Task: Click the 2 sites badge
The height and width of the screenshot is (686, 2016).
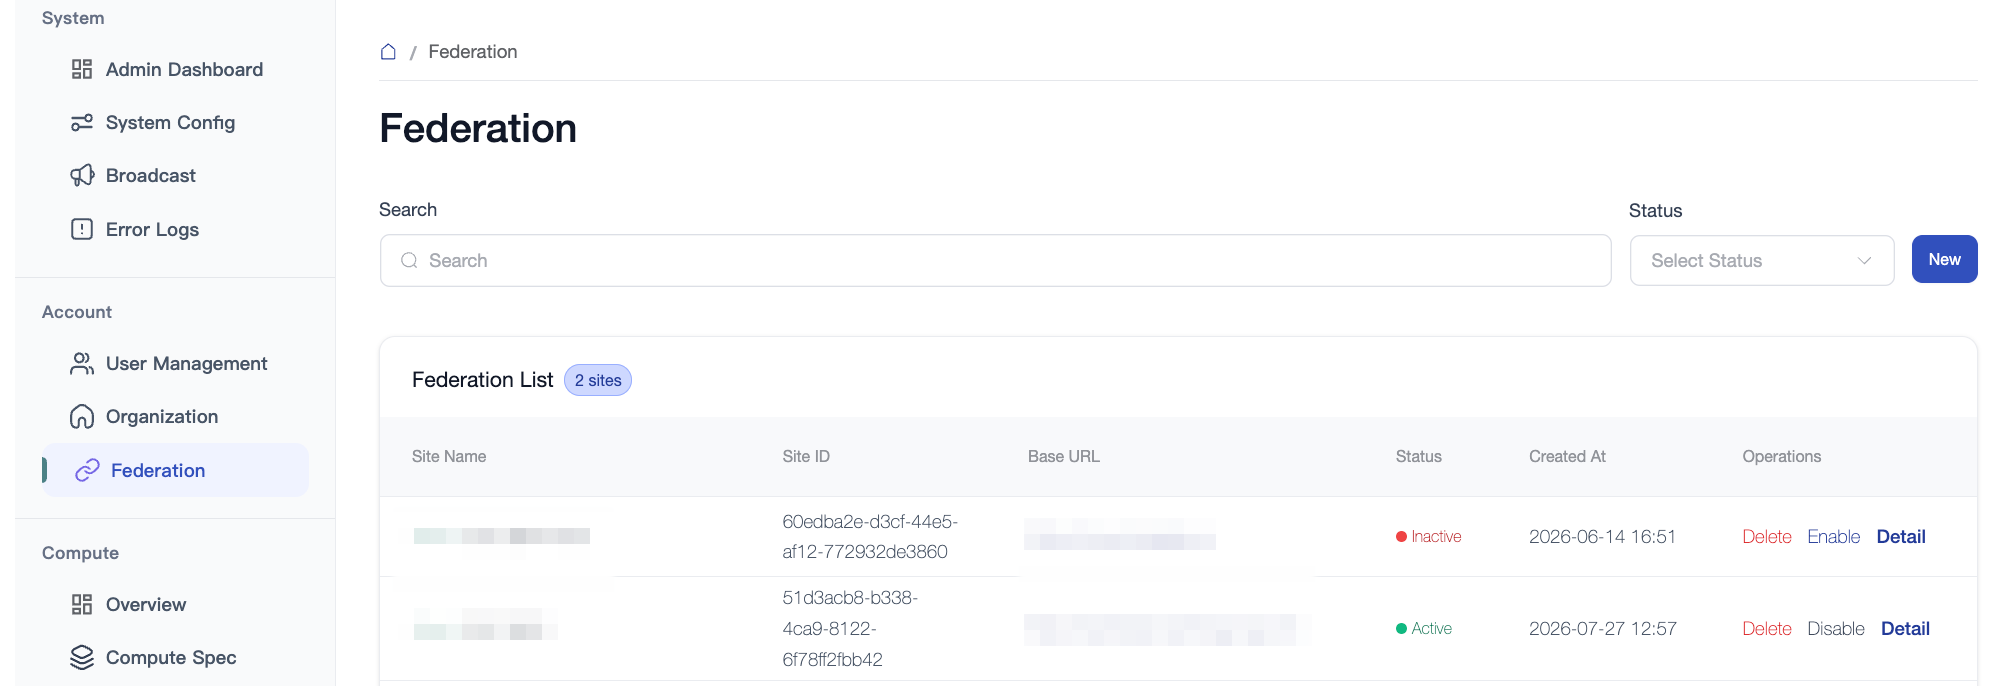Action: coord(598,380)
